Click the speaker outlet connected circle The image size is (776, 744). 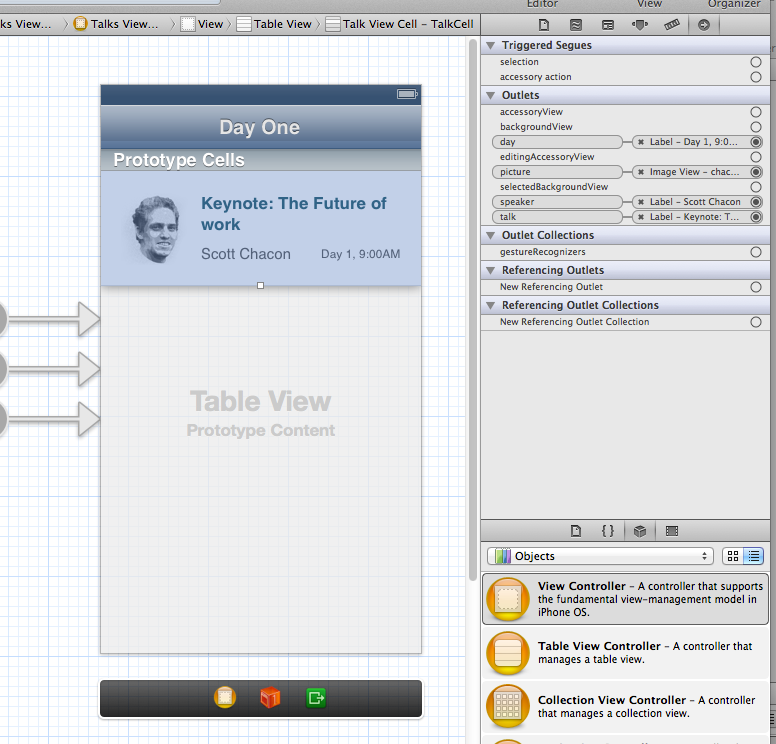point(756,202)
